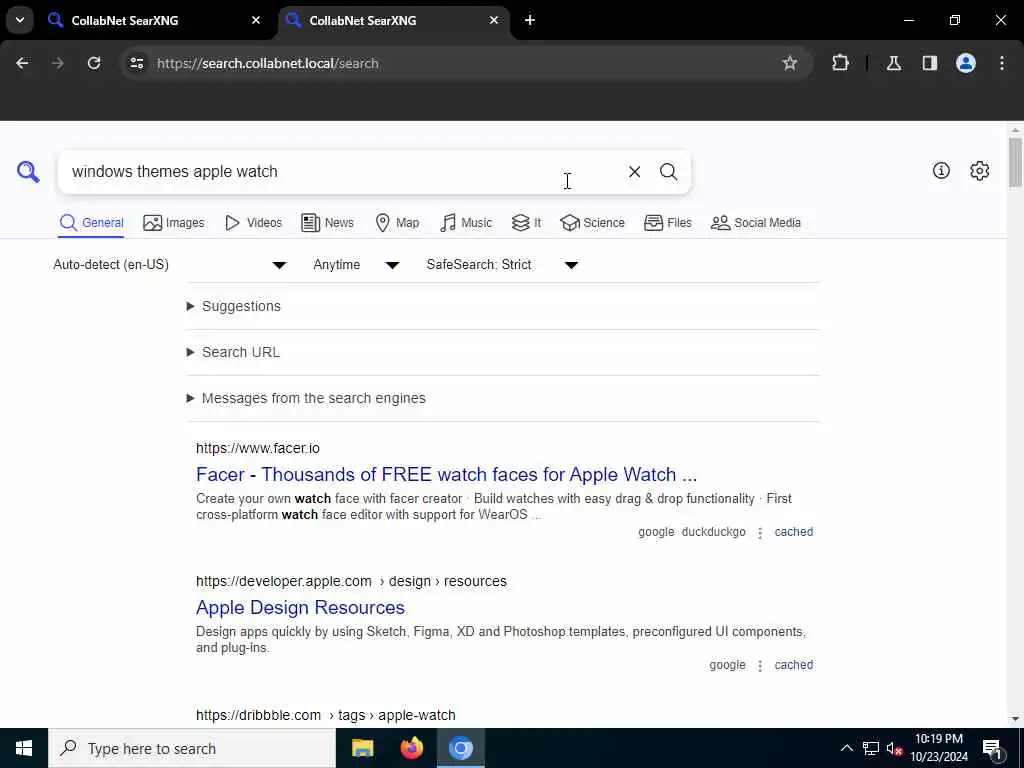This screenshot has width=1024, height=768.
Task: Open site information icon in address bar
Action: tap(136, 63)
